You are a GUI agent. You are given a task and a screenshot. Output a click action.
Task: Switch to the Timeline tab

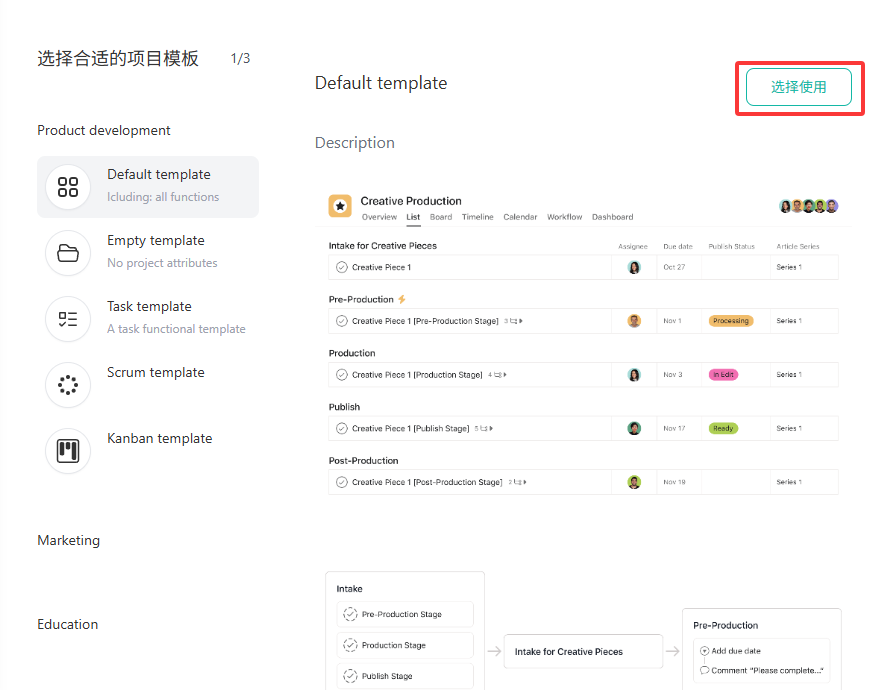coord(478,217)
